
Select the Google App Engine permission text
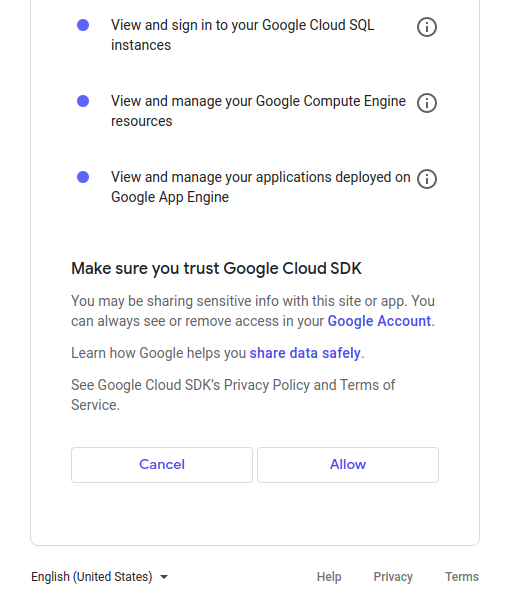click(261, 187)
